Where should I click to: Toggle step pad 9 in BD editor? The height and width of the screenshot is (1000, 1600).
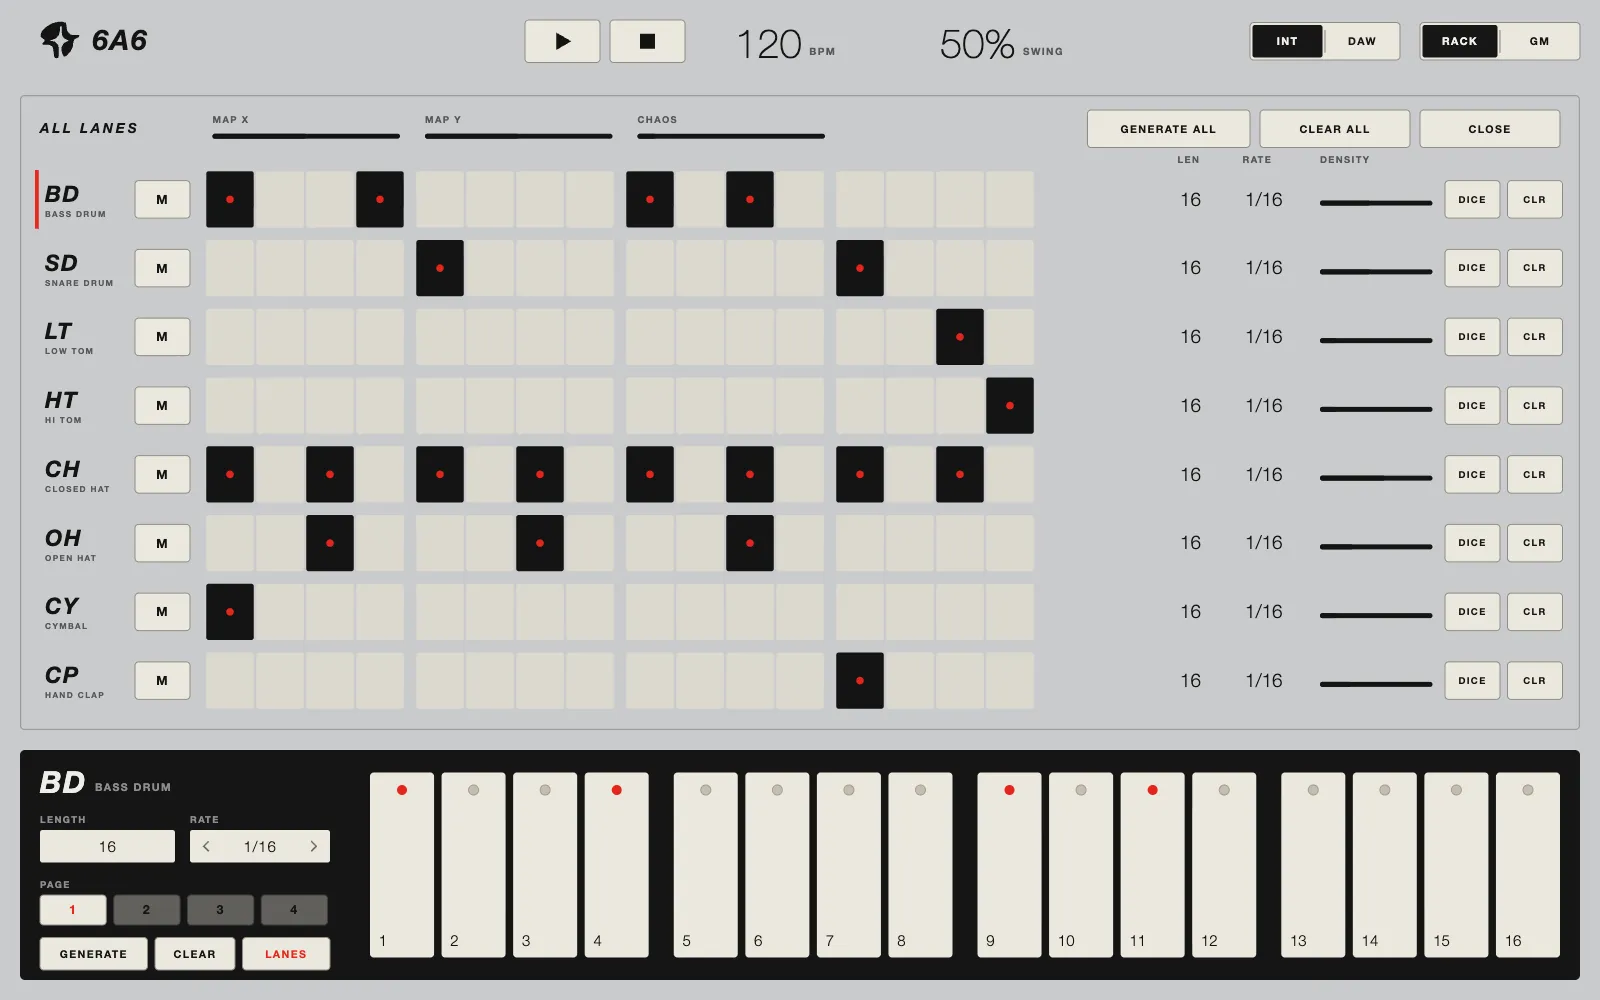pos(1009,865)
